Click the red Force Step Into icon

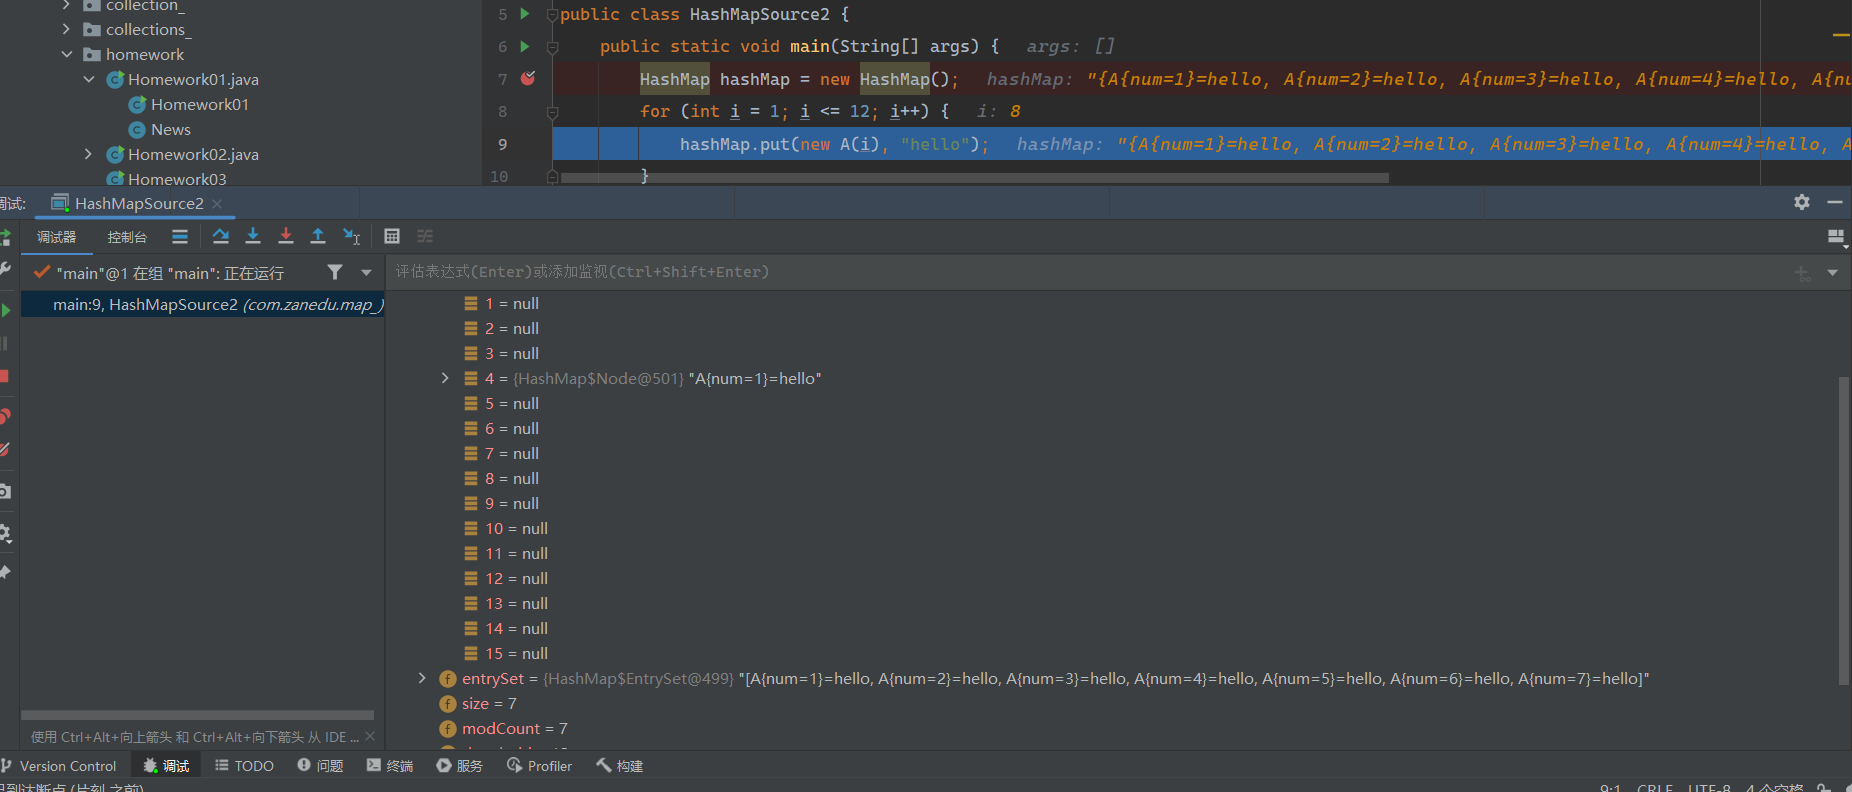pos(286,236)
